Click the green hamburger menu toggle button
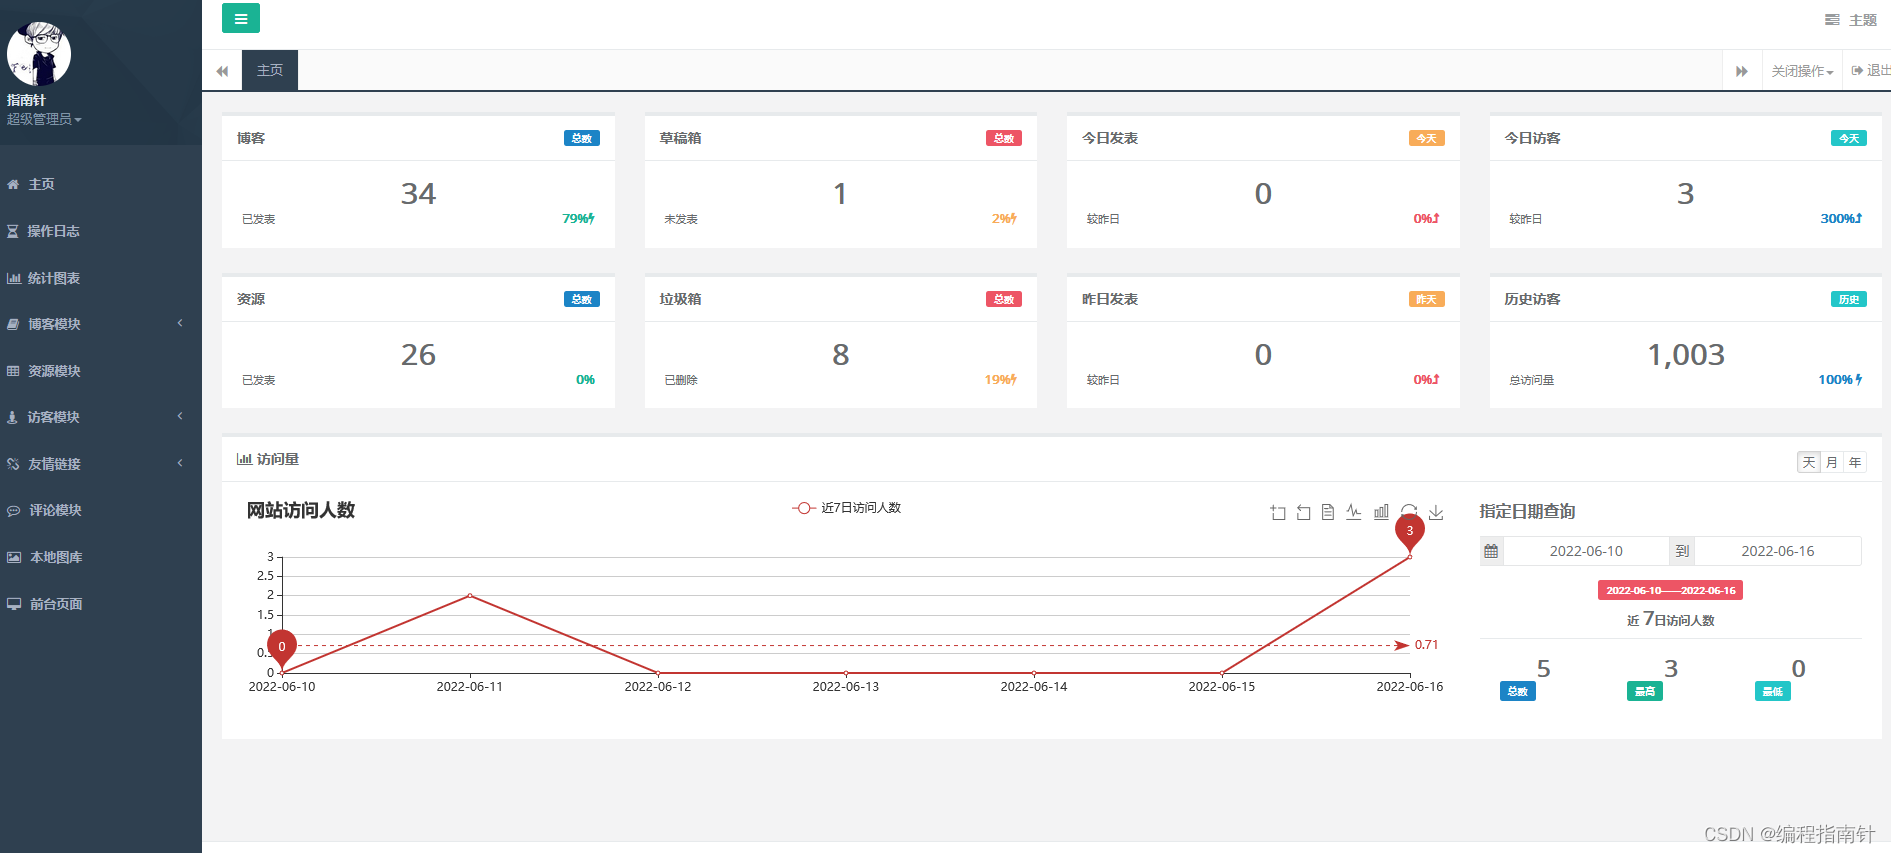 click(x=240, y=19)
